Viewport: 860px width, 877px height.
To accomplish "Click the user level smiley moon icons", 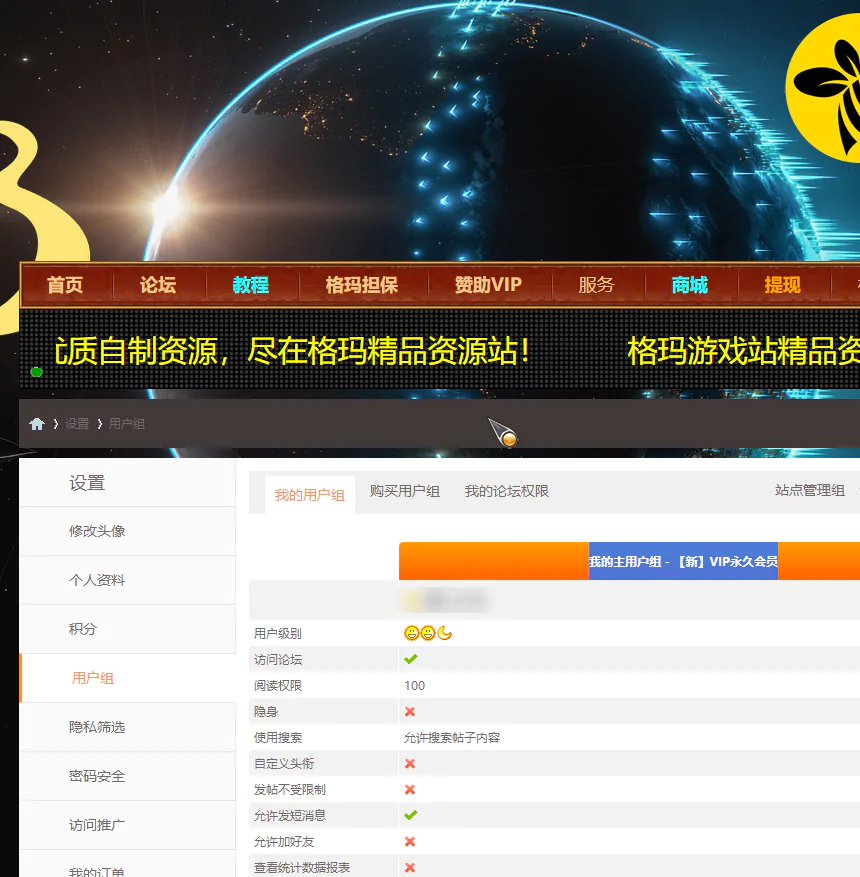I will point(428,633).
